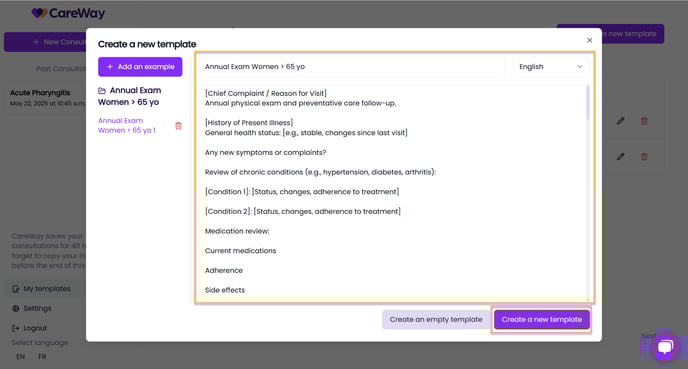The height and width of the screenshot is (369, 688).
Task: Click the lower red trash icon in background list
Action: point(644,157)
